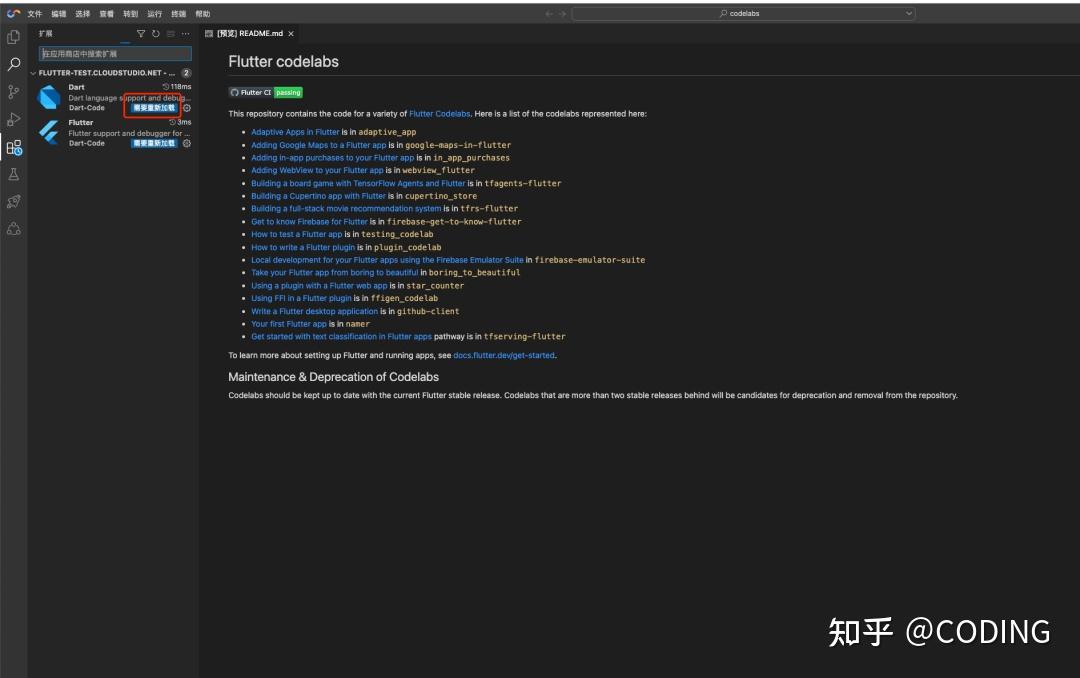Click the reload-required button on Flutter extension
This screenshot has width=1080, height=678.
(x=154, y=143)
